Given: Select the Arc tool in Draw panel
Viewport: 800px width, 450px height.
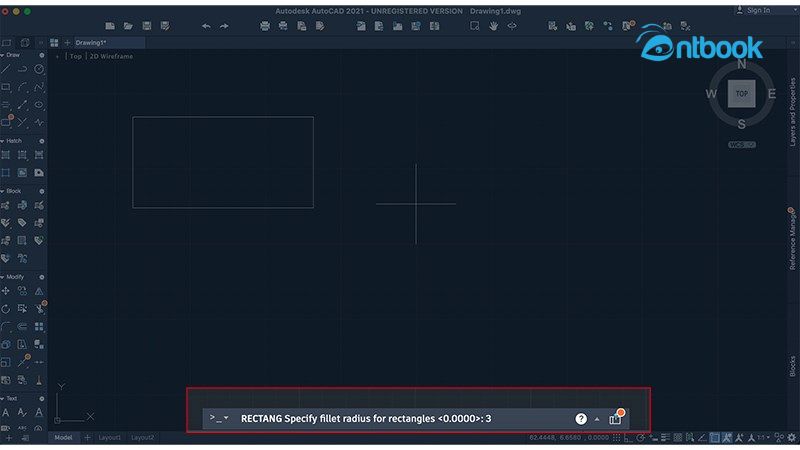Looking at the screenshot, I should tap(22, 87).
